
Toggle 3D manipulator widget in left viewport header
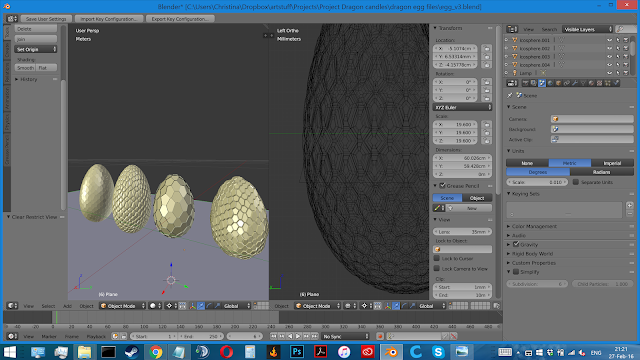[192, 306]
